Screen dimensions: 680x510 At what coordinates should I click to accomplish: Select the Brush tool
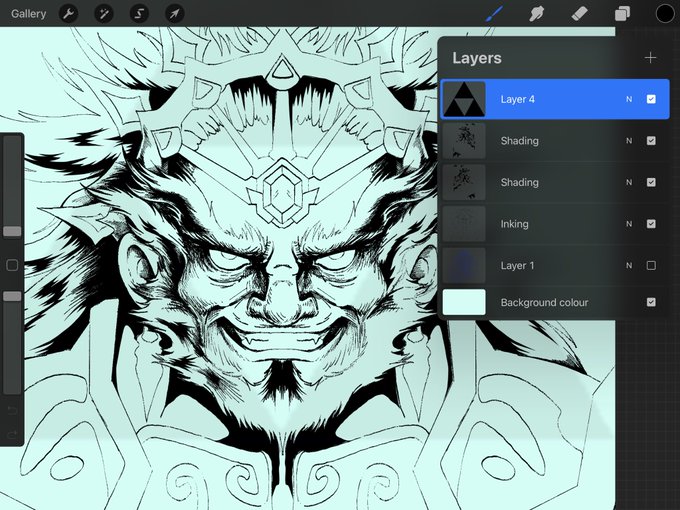click(495, 13)
